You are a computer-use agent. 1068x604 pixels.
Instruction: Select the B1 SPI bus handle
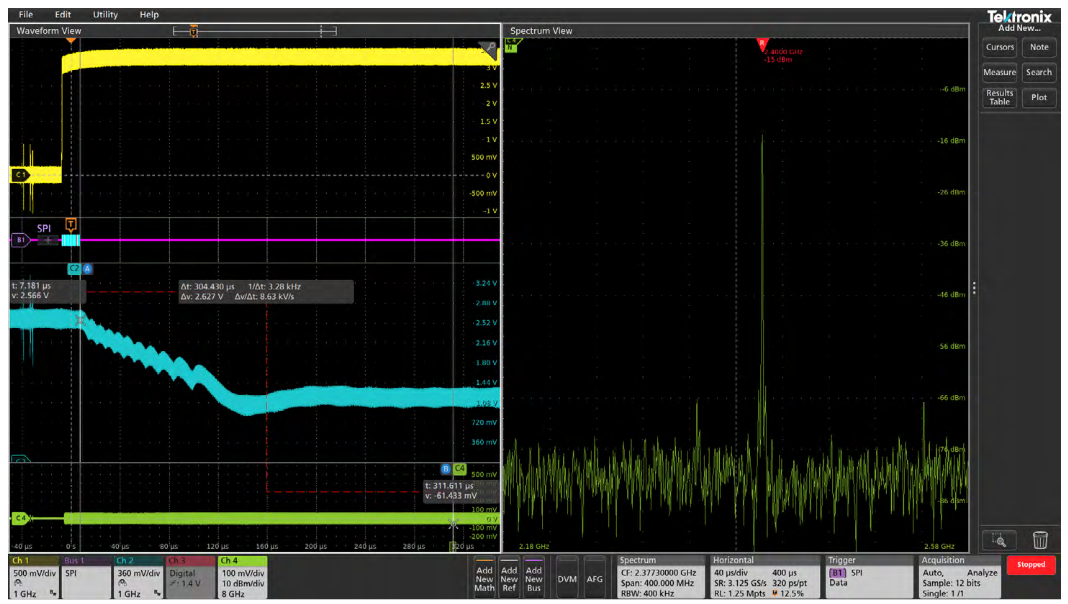click(19, 240)
